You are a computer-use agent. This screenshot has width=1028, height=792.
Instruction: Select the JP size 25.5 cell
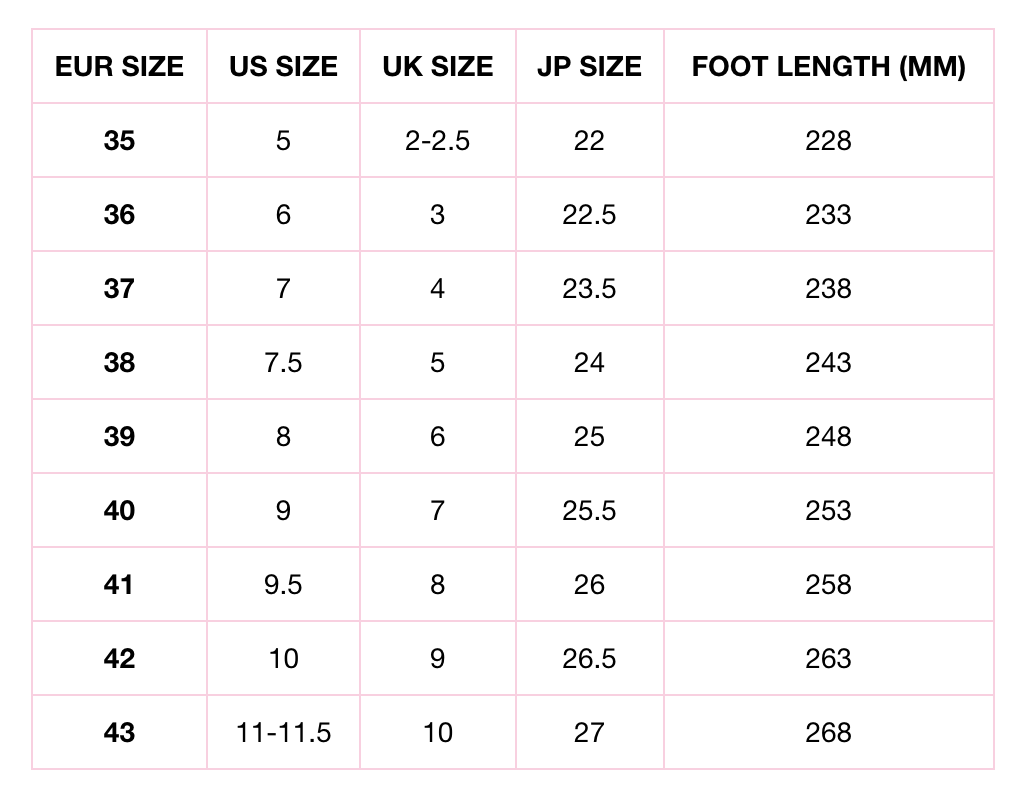coord(589,511)
